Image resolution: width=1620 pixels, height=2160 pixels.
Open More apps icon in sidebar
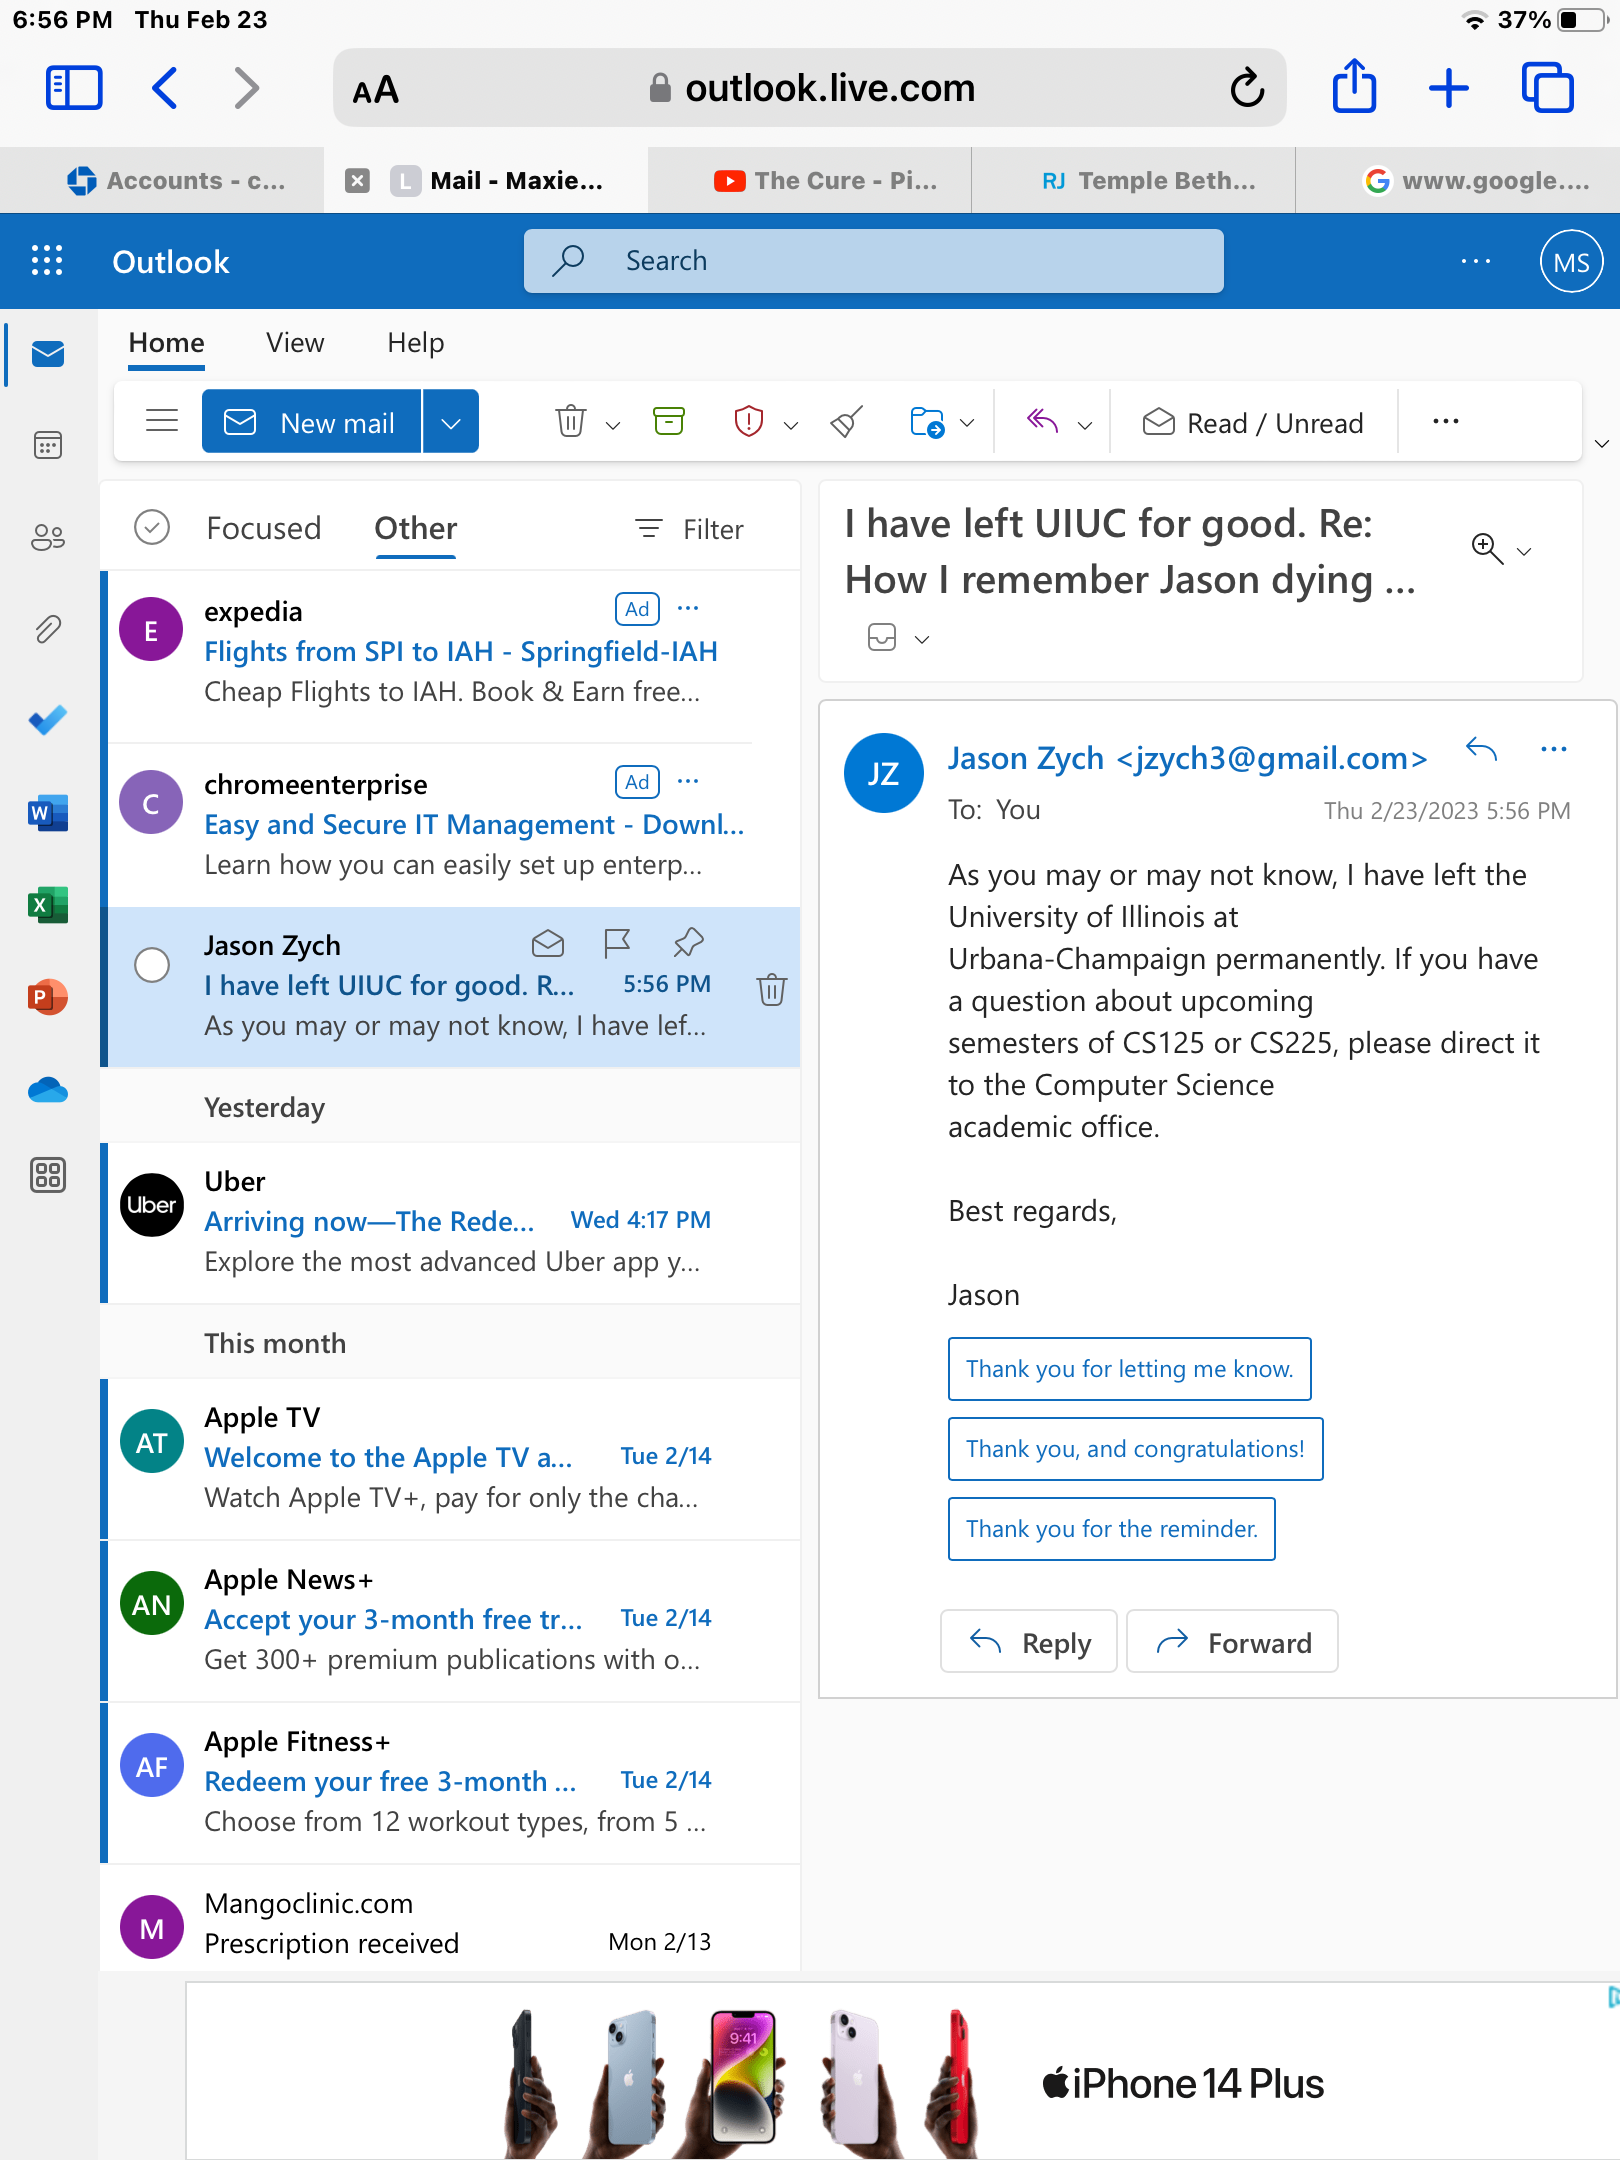(48, 1174)
